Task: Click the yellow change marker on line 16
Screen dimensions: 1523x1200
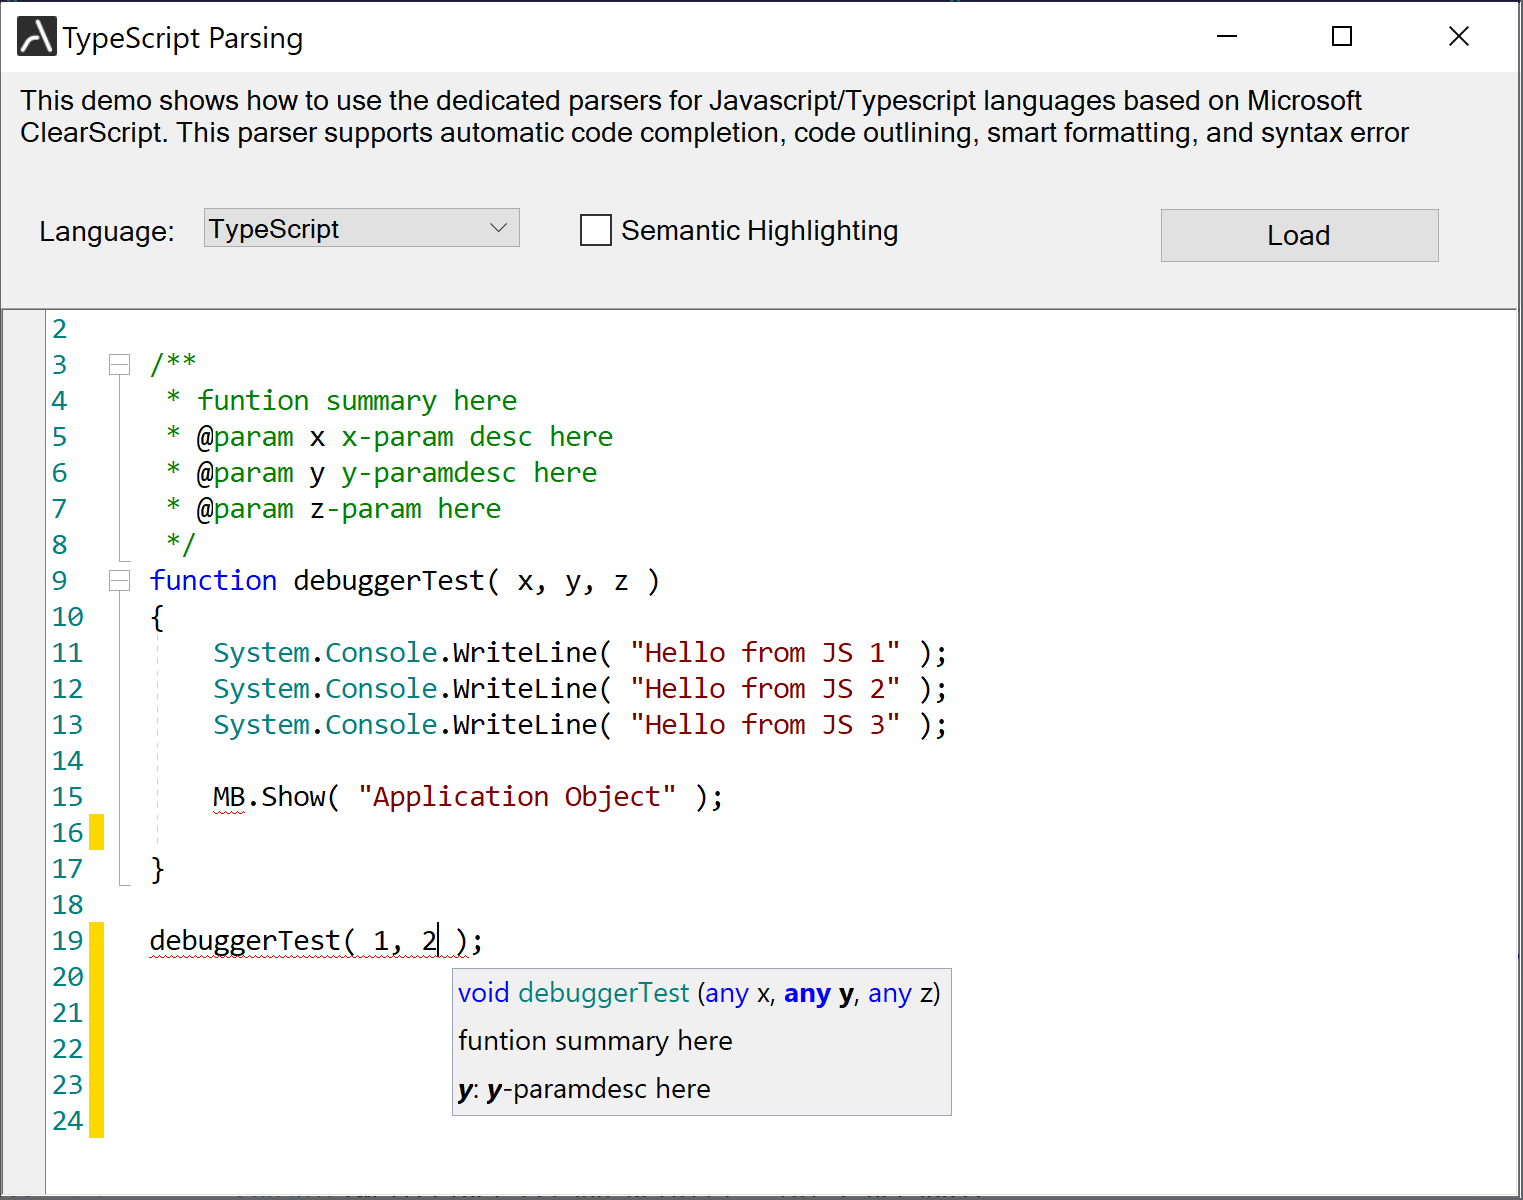Action: pos(97,832)
